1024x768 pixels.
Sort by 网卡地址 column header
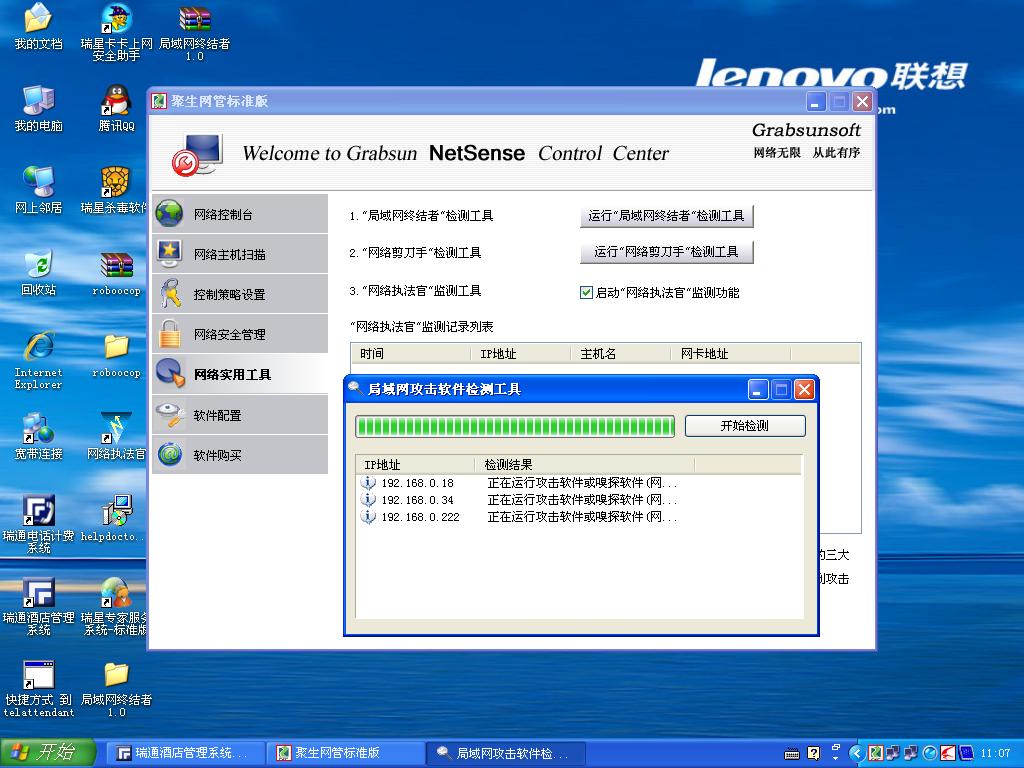point(731,353)
